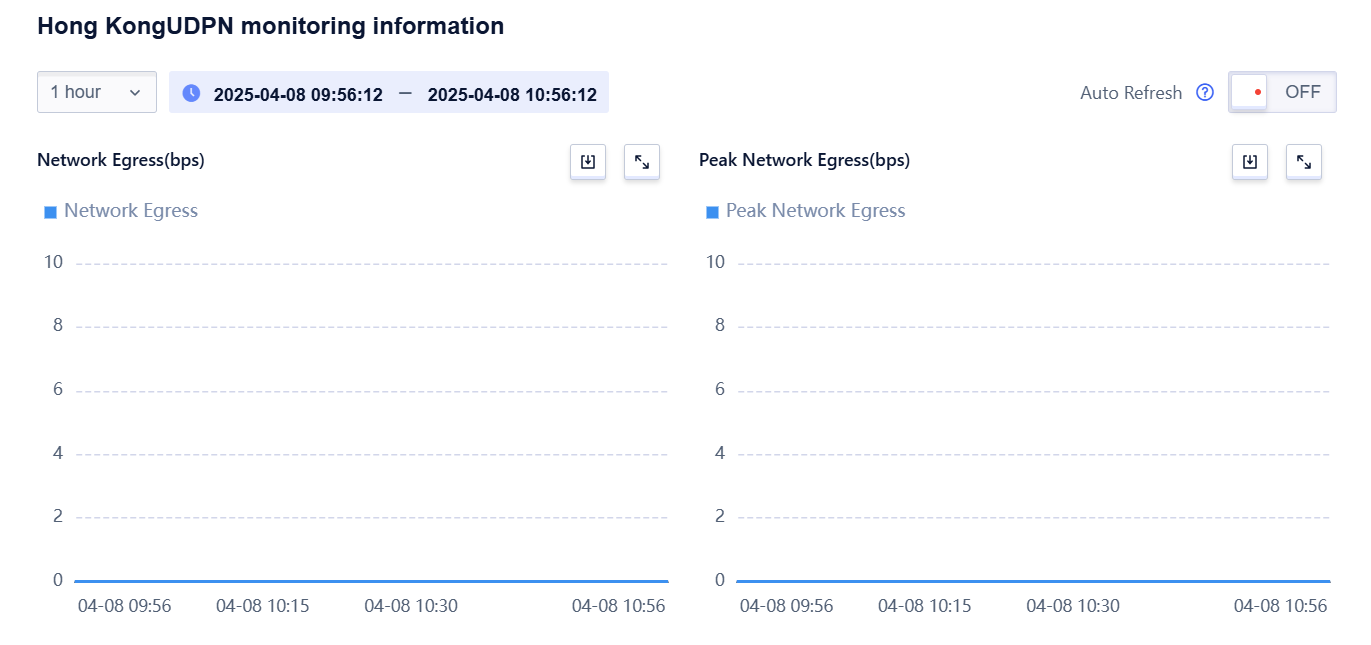Click the chevron arrow beside 1 hour
The image size is (1371, 645).
135,93
